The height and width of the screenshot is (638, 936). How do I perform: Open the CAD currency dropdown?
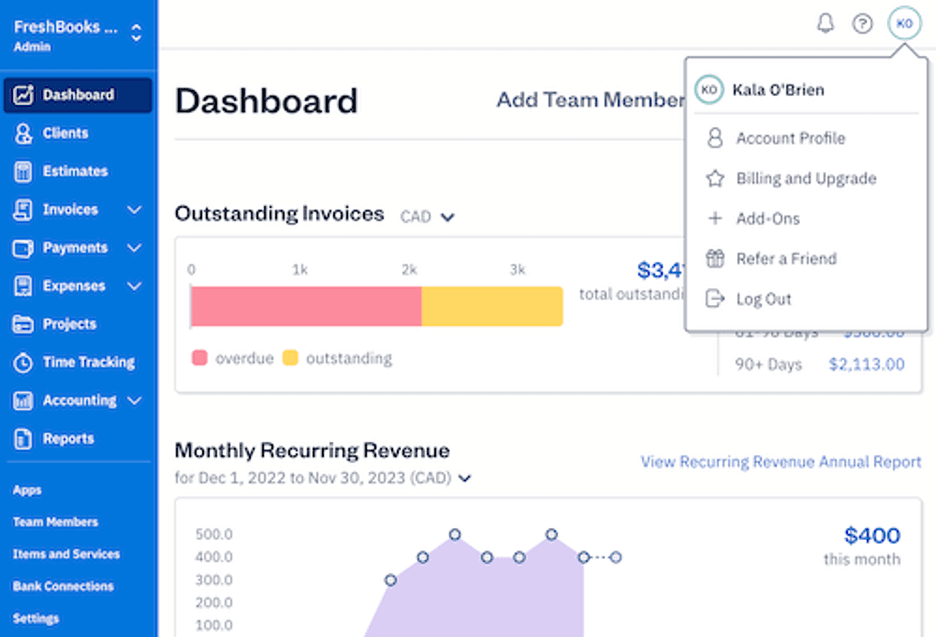(428, 216)
